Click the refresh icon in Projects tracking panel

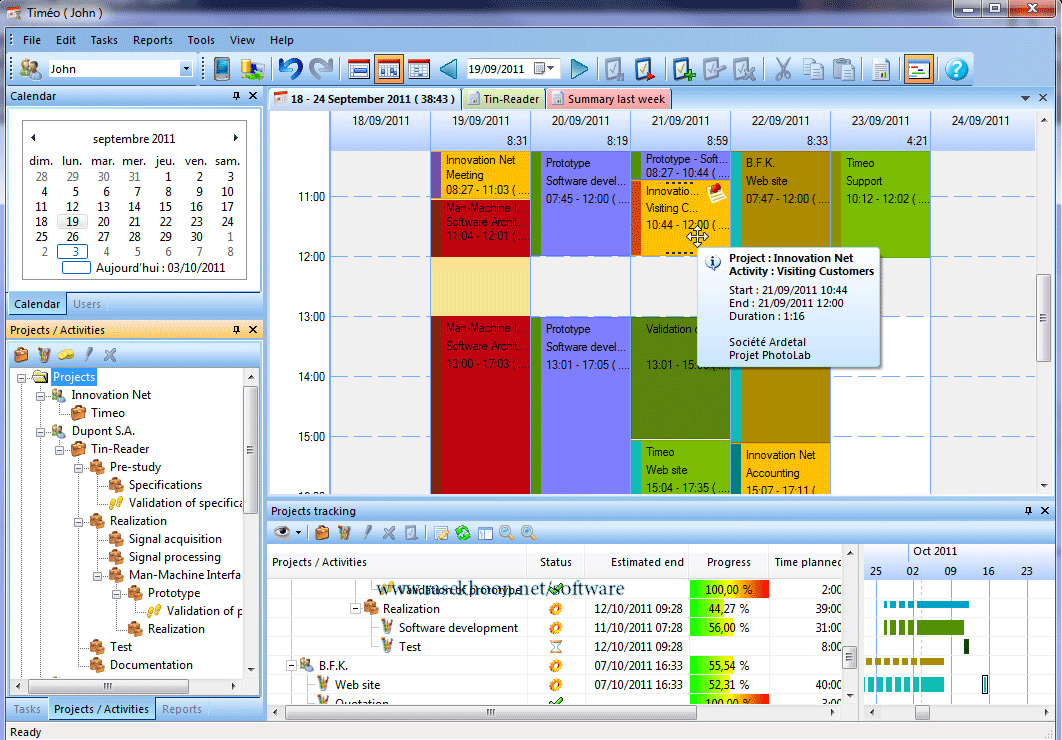coord(462,532)
